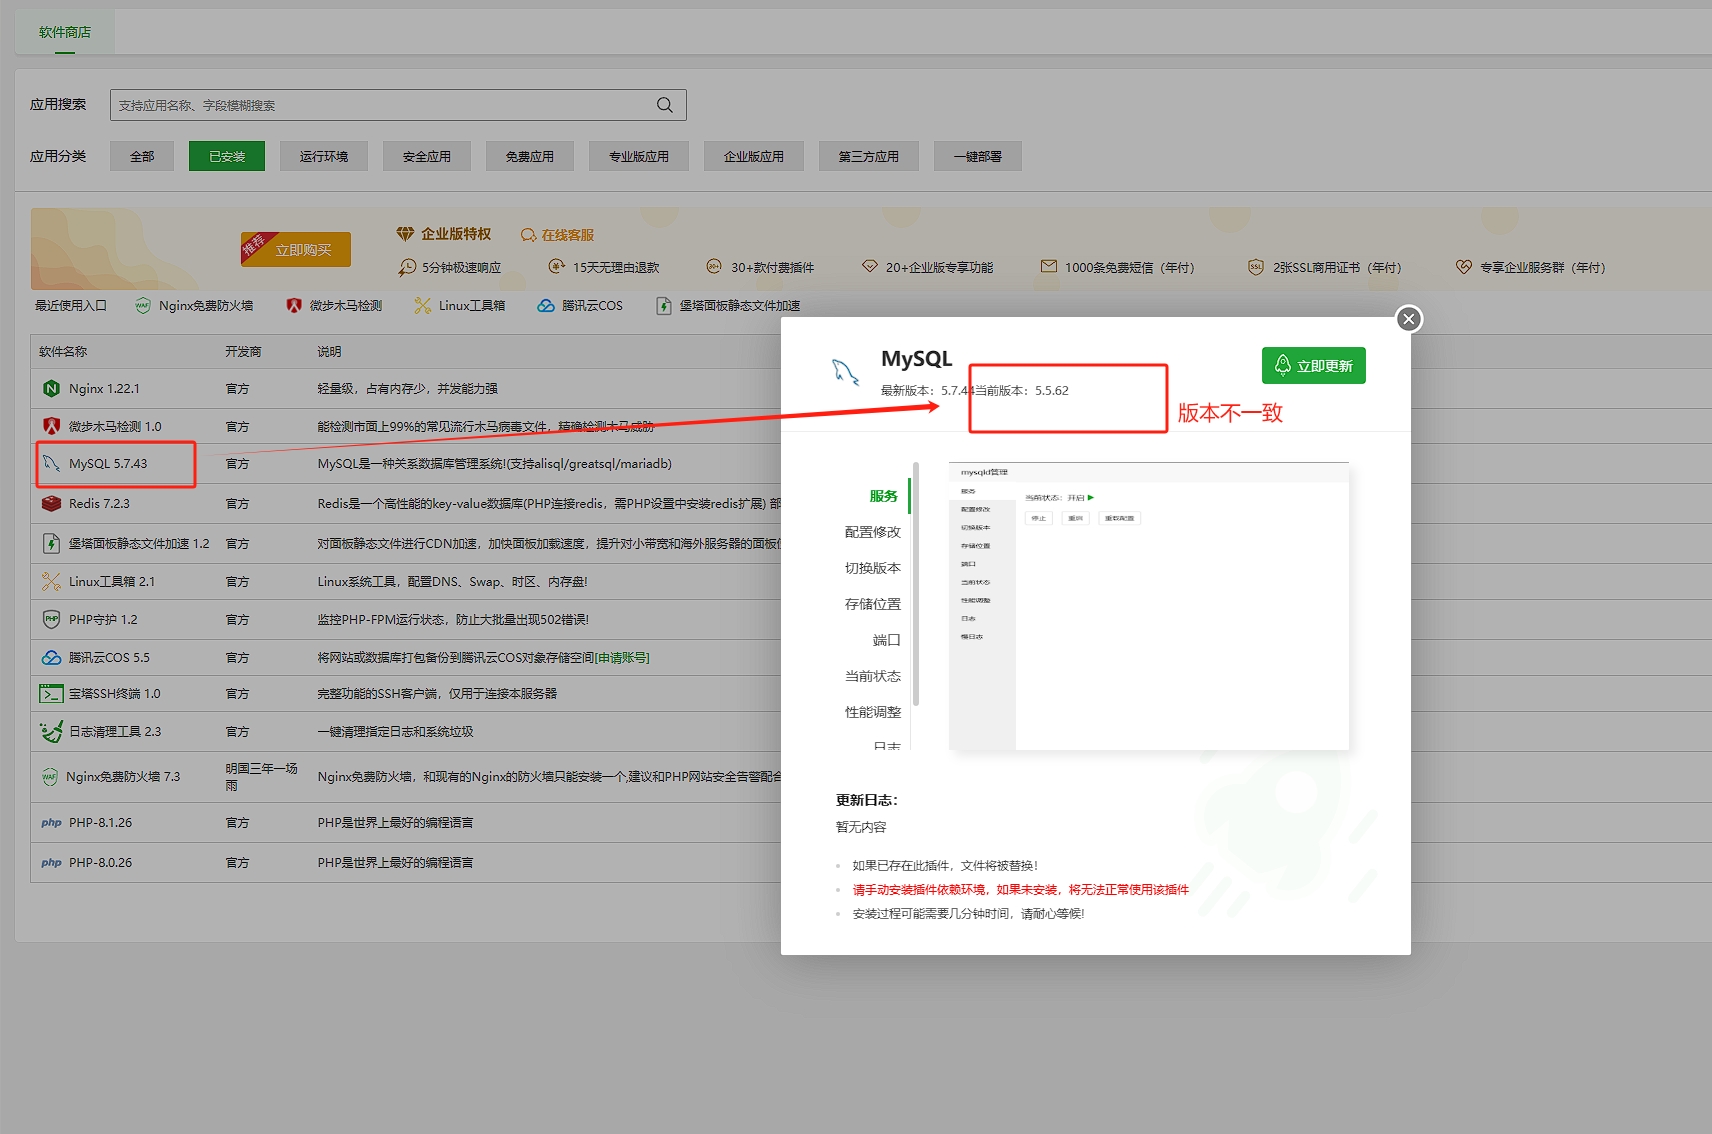Click the Linux工具箱 row icon
Screen dimensions: 1712x1134
(51, 582)
